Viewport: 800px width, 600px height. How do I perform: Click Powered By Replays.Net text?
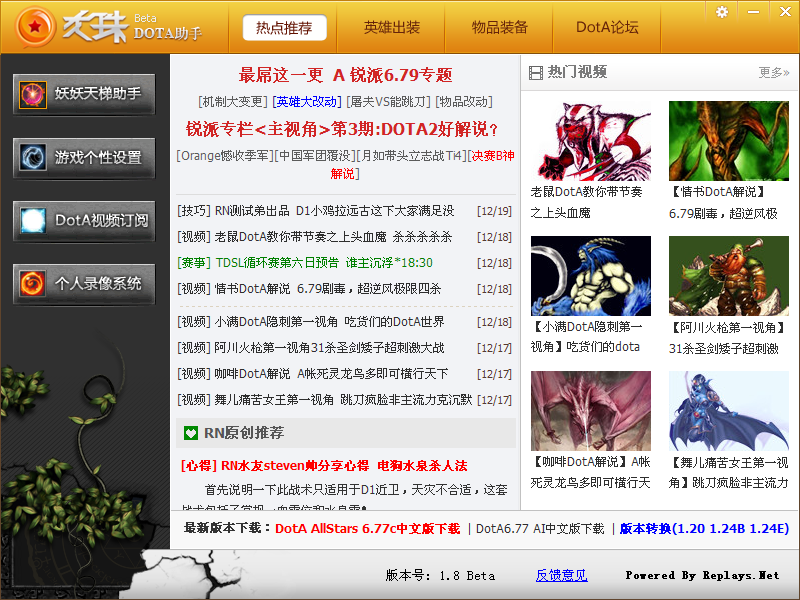[x=703, y=576]
